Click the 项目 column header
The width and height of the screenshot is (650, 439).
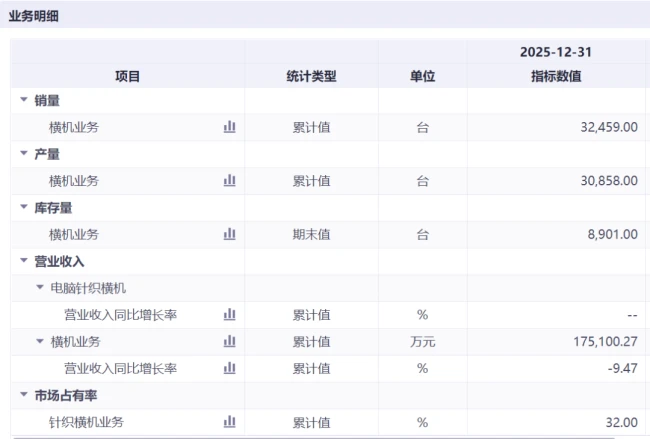tap(127, 76)
